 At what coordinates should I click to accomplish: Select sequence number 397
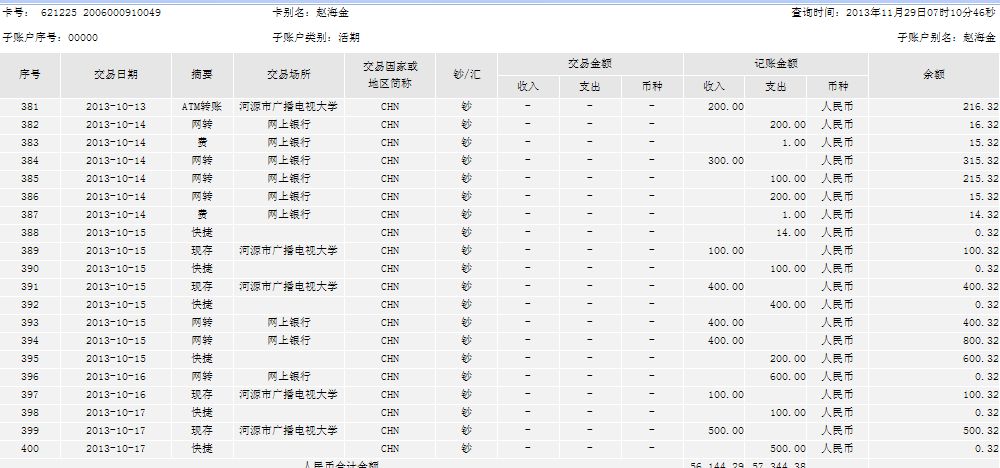click(x=30, y=393)
